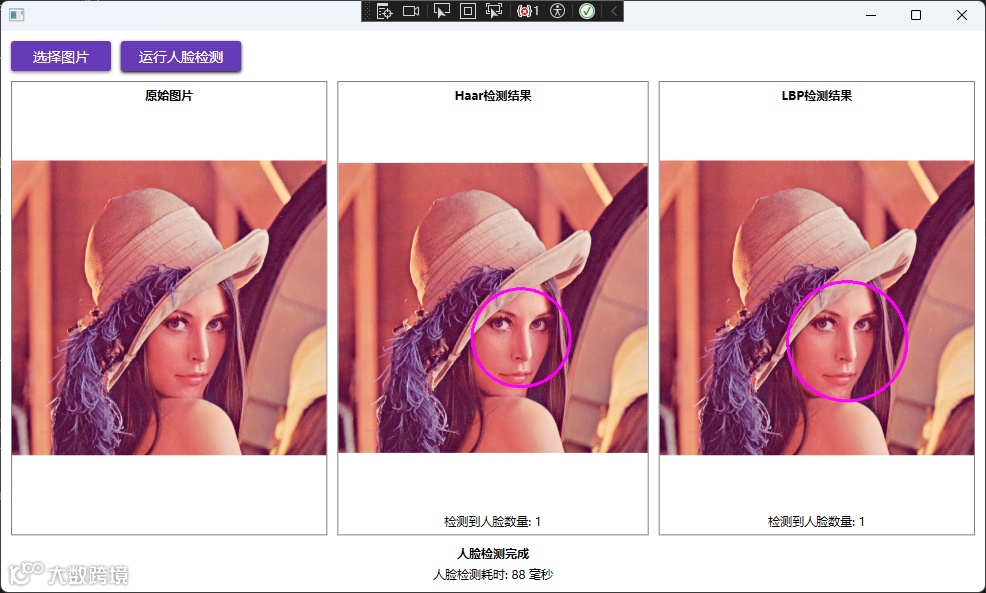Screen dimensions: 986x593
Task: Click the original Lena image under 原始图片
Action: (169, 308)
